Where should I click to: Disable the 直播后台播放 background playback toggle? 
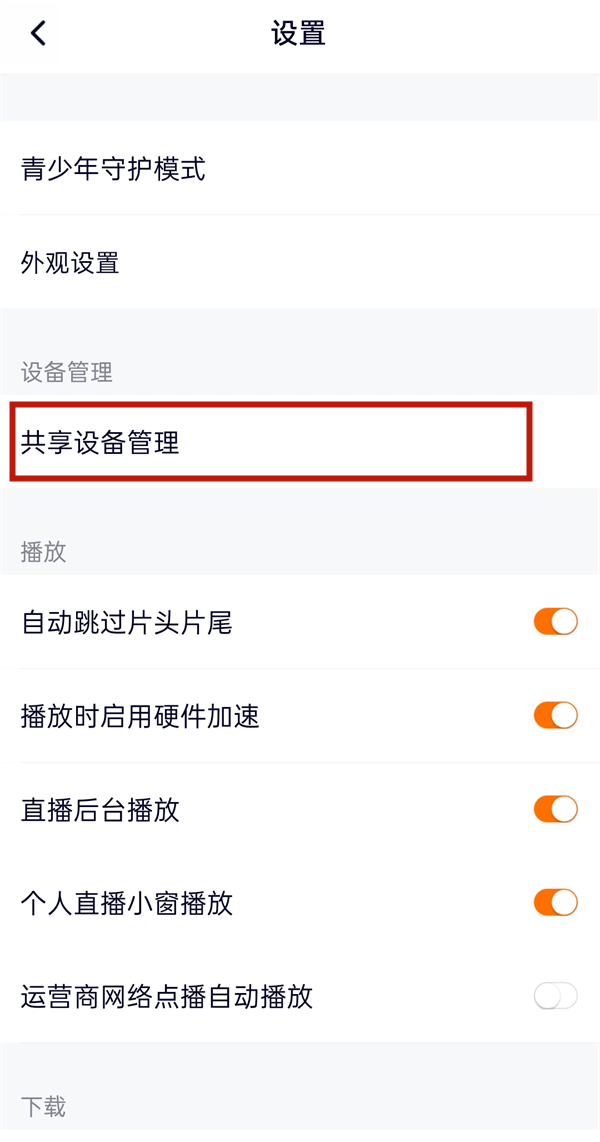pos(556,809)
